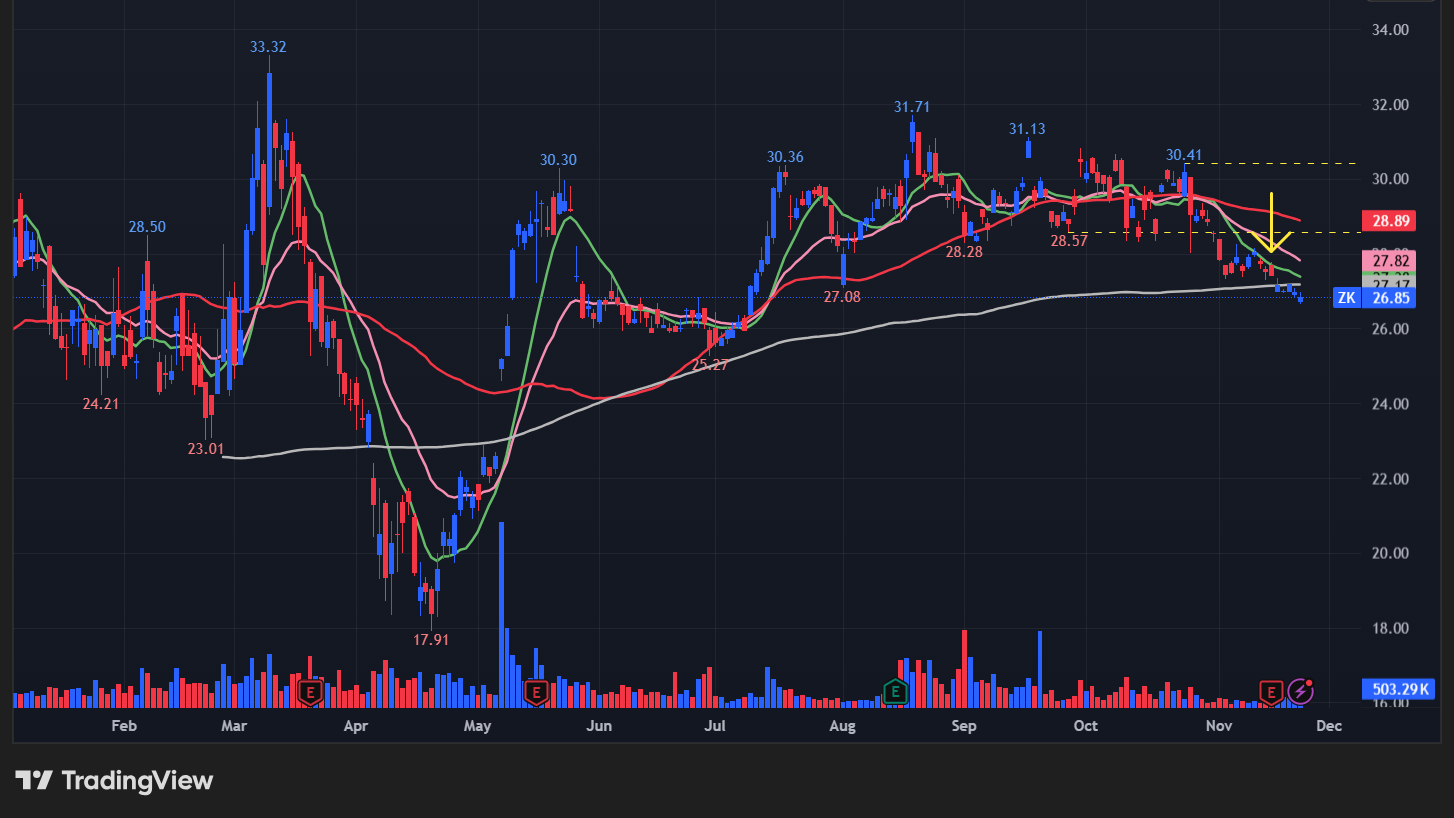Image resolution: width=1454 pixels, height=818 pixels.
Task: Click the November earnings E marker
Action: pos(1271,691)
